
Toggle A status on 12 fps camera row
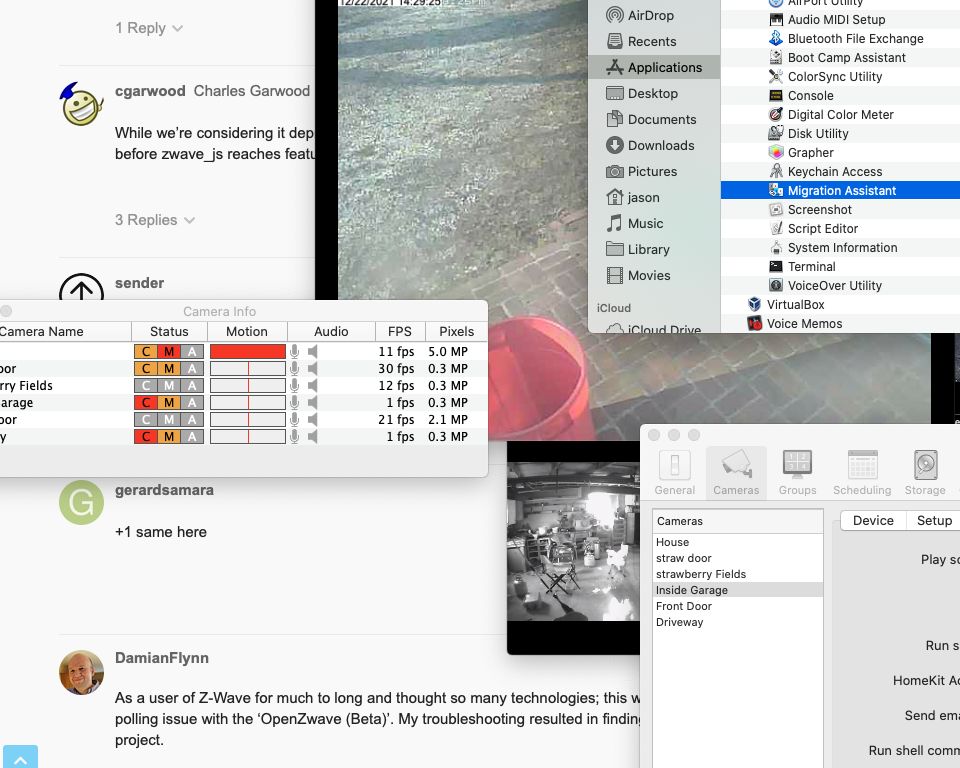point(192,386)
